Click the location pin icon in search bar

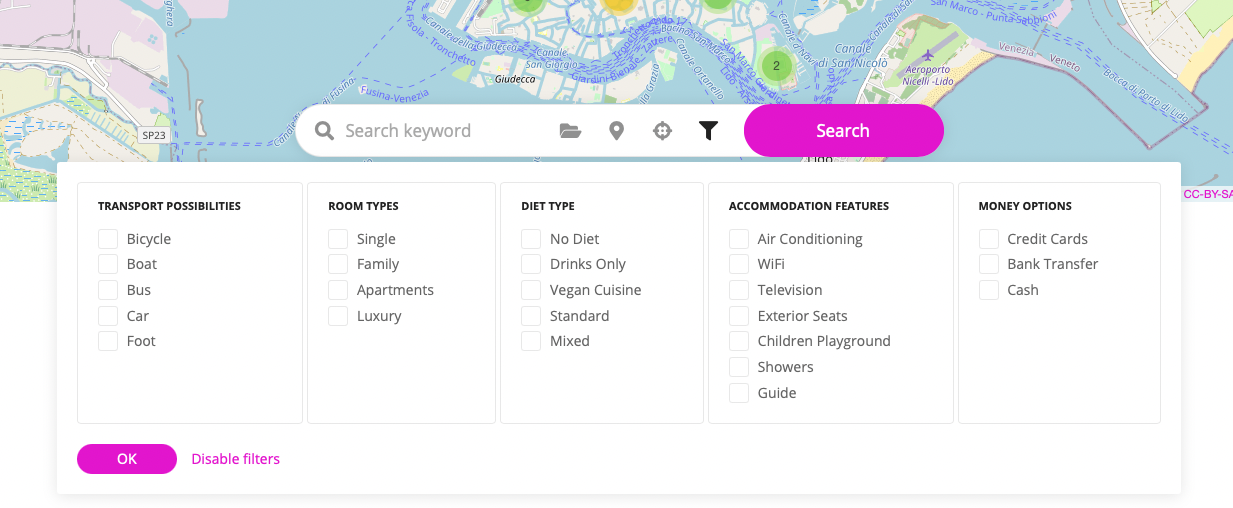click(616, 131)
